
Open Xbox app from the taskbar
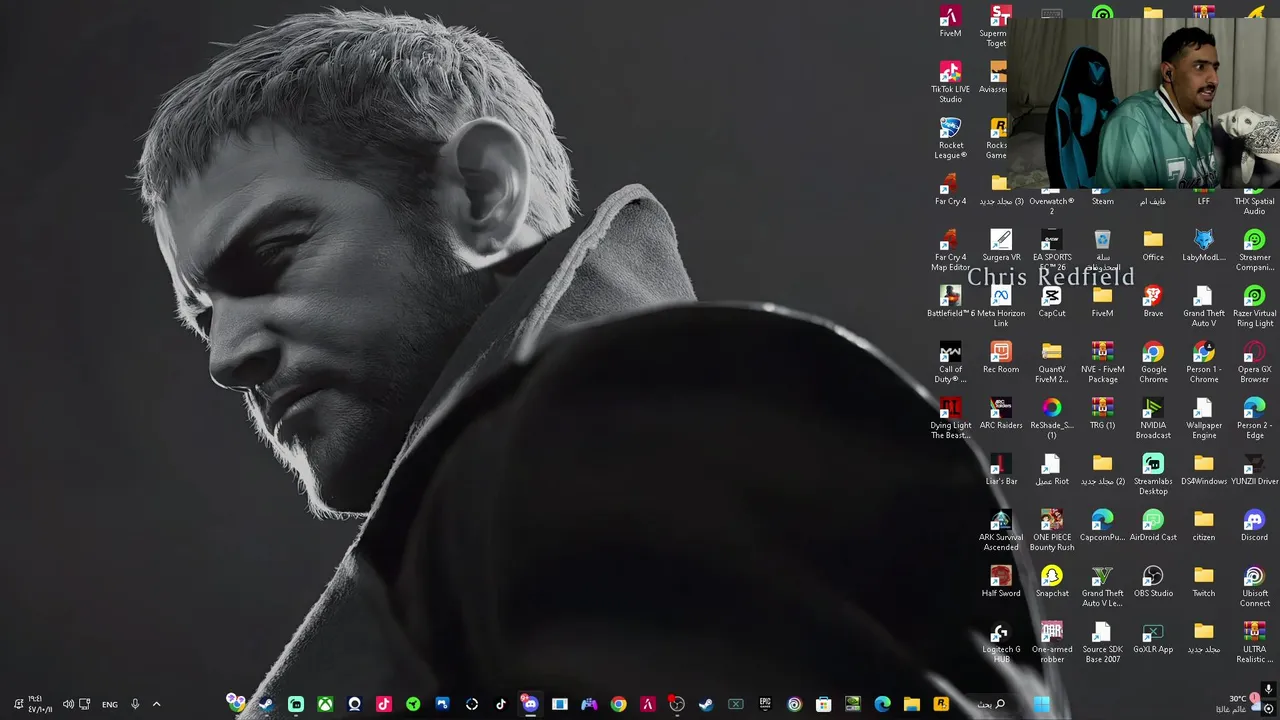point(325,704)
